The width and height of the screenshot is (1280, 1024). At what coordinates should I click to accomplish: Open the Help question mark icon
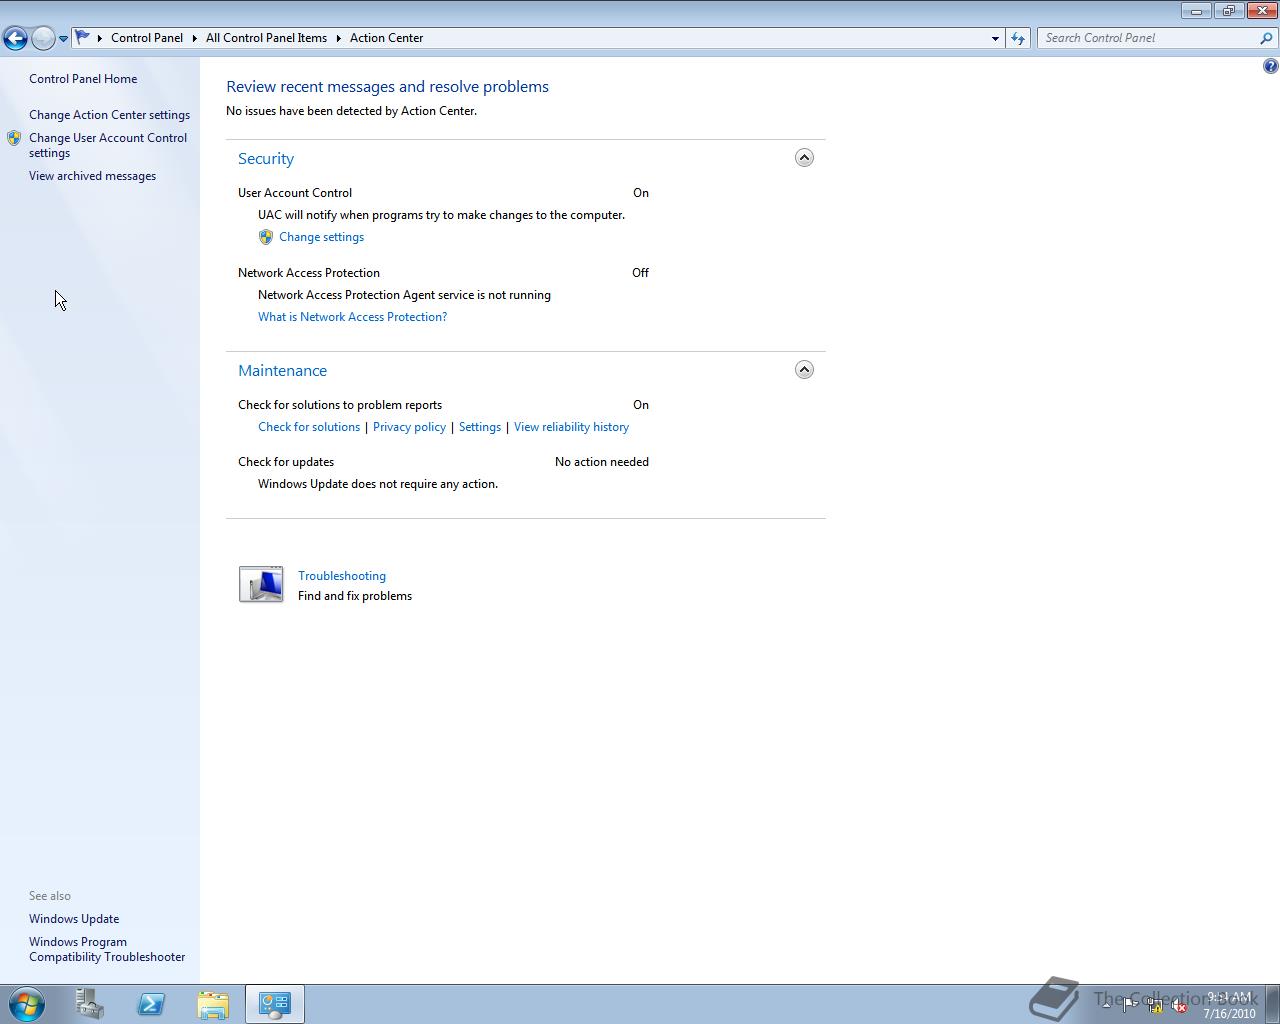tap(1270, 66)
